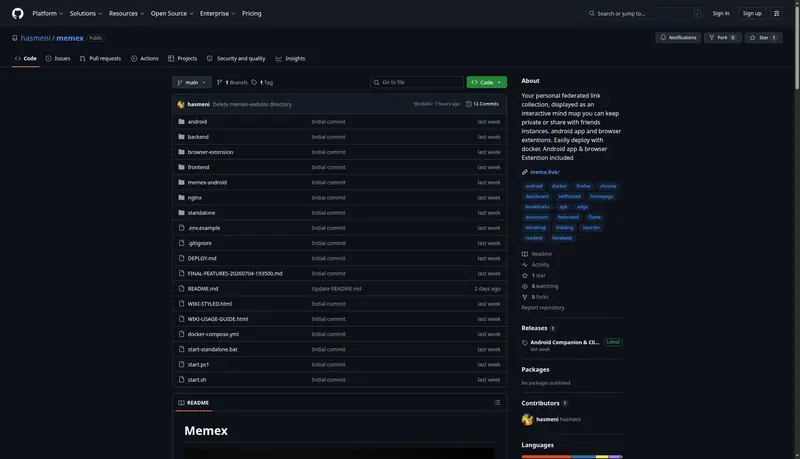The width and height of the screenshot is (800, 459).
Task: Expand the Solutions menu
Action: pyautogui.click(x=86, y=13)
